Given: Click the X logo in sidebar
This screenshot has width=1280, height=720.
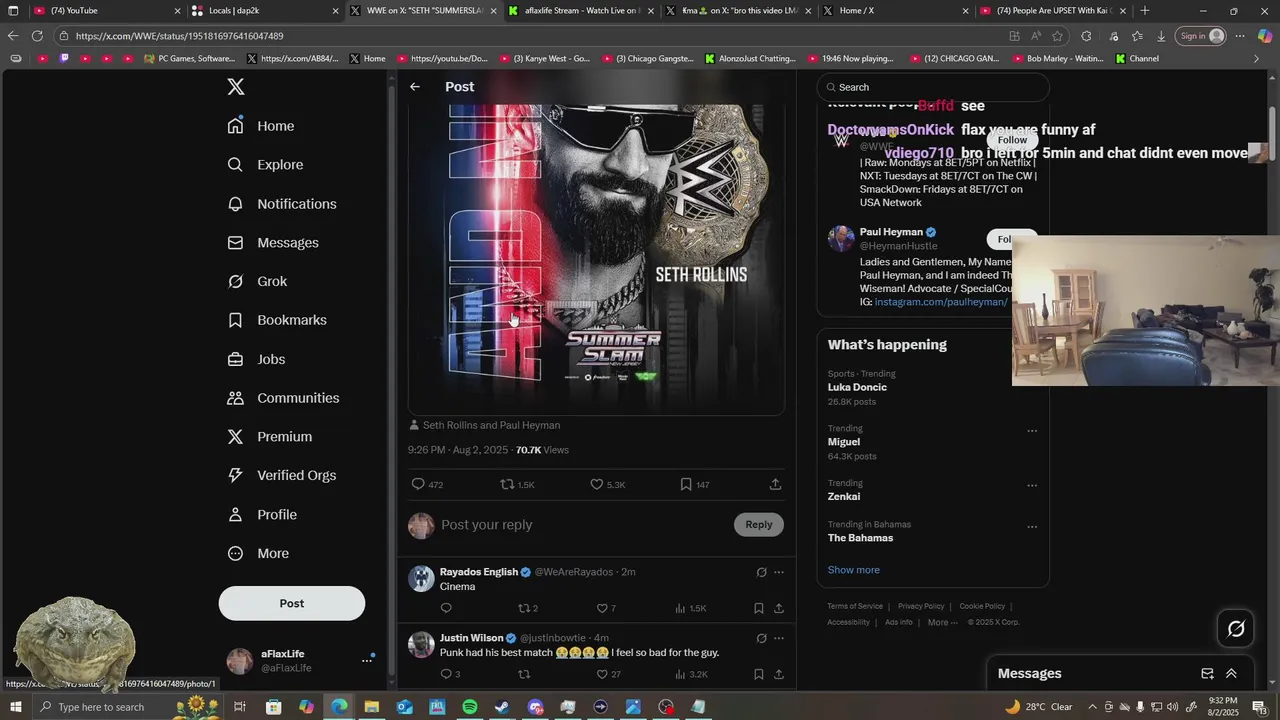Looking at the screenshot, I should 236,87.
